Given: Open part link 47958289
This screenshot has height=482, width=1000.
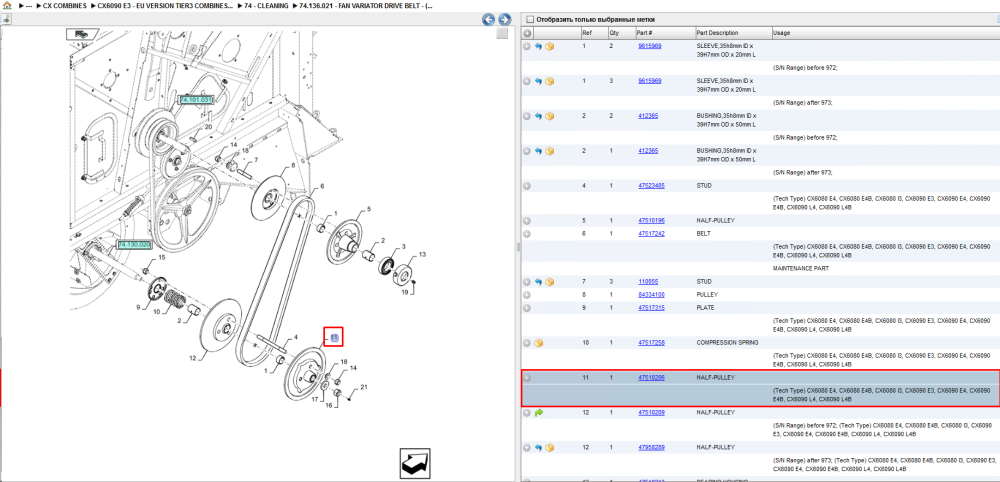Looking at the screenshot, I should click(651, 448).
